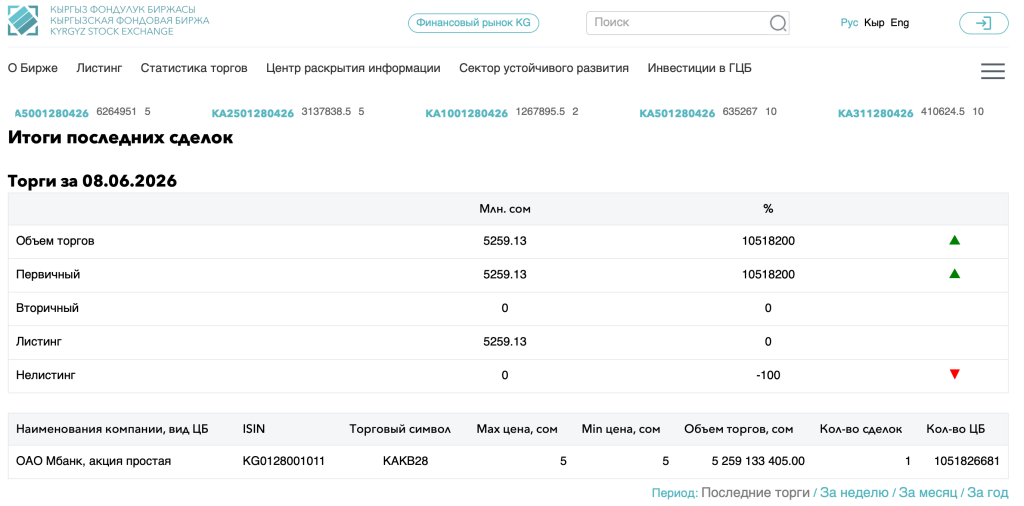Click the Kyrgyz Stock Exchange logo
The width and height of the screenshot is (1024, 506).
[108, 20]
